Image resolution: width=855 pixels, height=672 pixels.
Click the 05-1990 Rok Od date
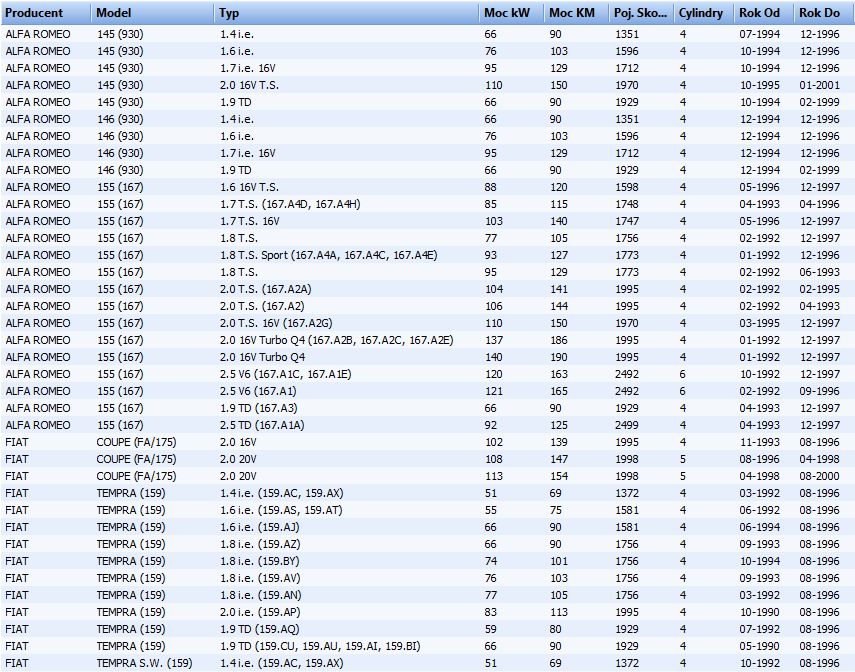[760, 646]
